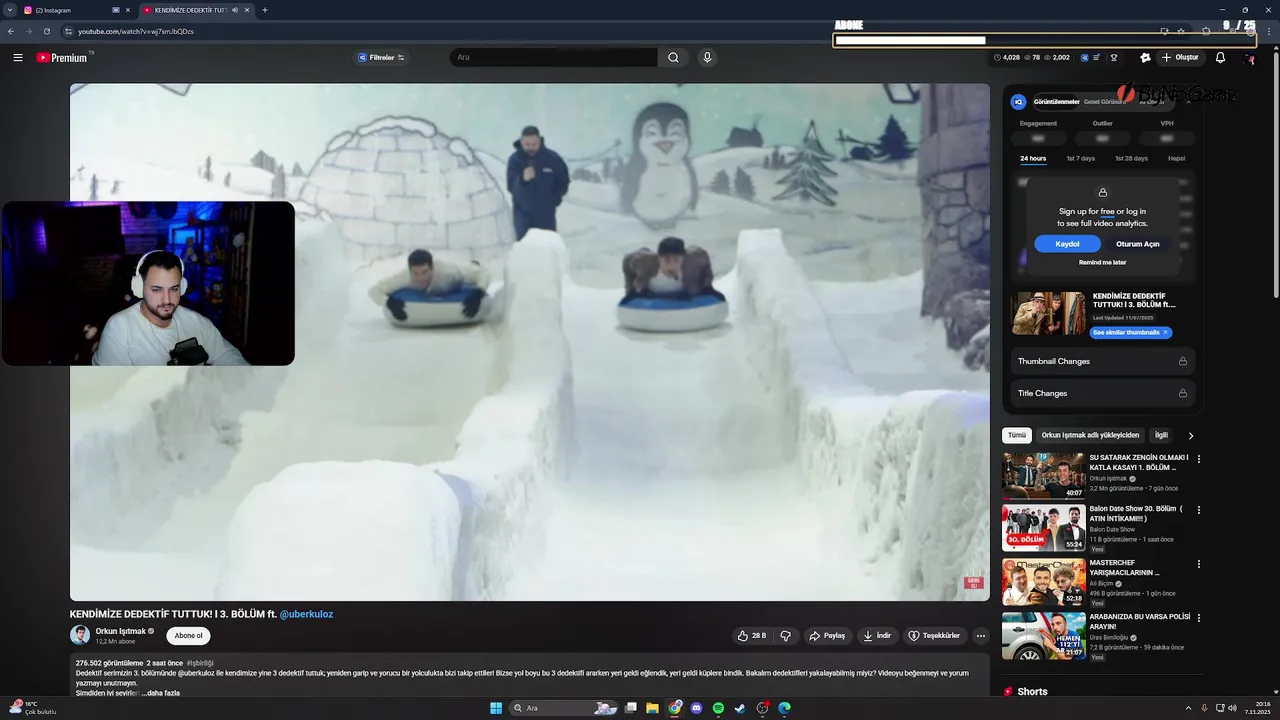Switch to the Görüntülenmeler tab
1280x720 pixels.
[x=1056, y=102]
